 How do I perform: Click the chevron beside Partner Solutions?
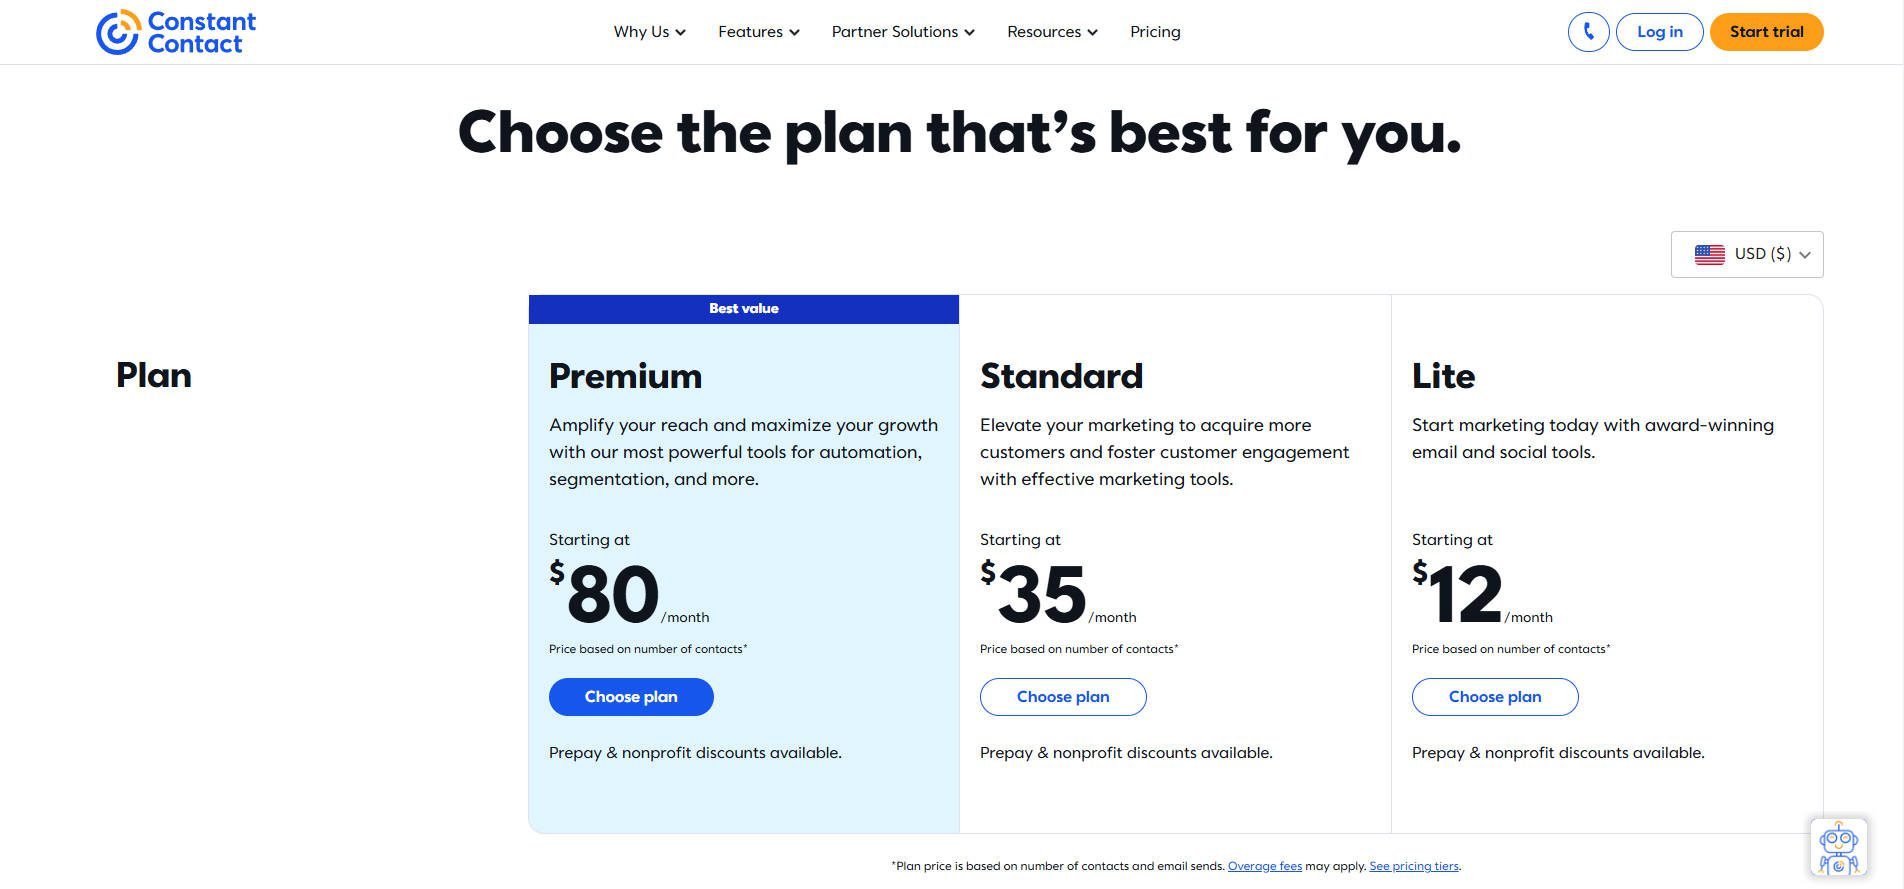pos(968,32)
